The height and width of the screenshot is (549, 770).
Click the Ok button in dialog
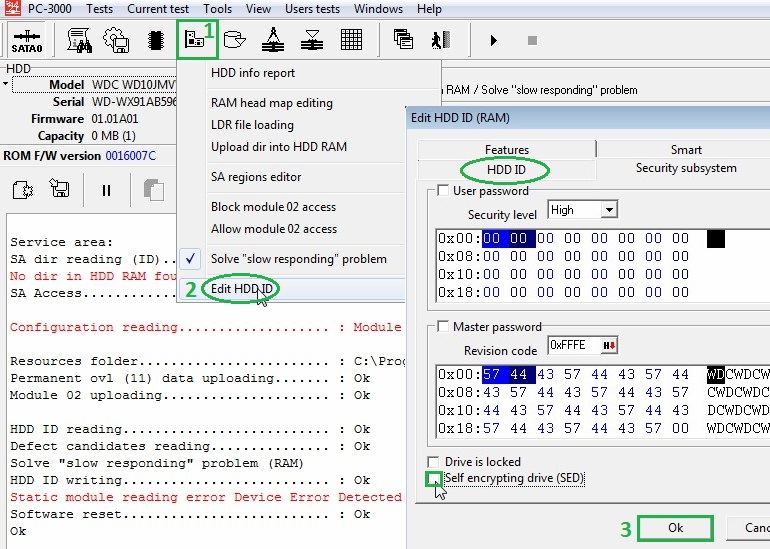(x=675, y=528)
